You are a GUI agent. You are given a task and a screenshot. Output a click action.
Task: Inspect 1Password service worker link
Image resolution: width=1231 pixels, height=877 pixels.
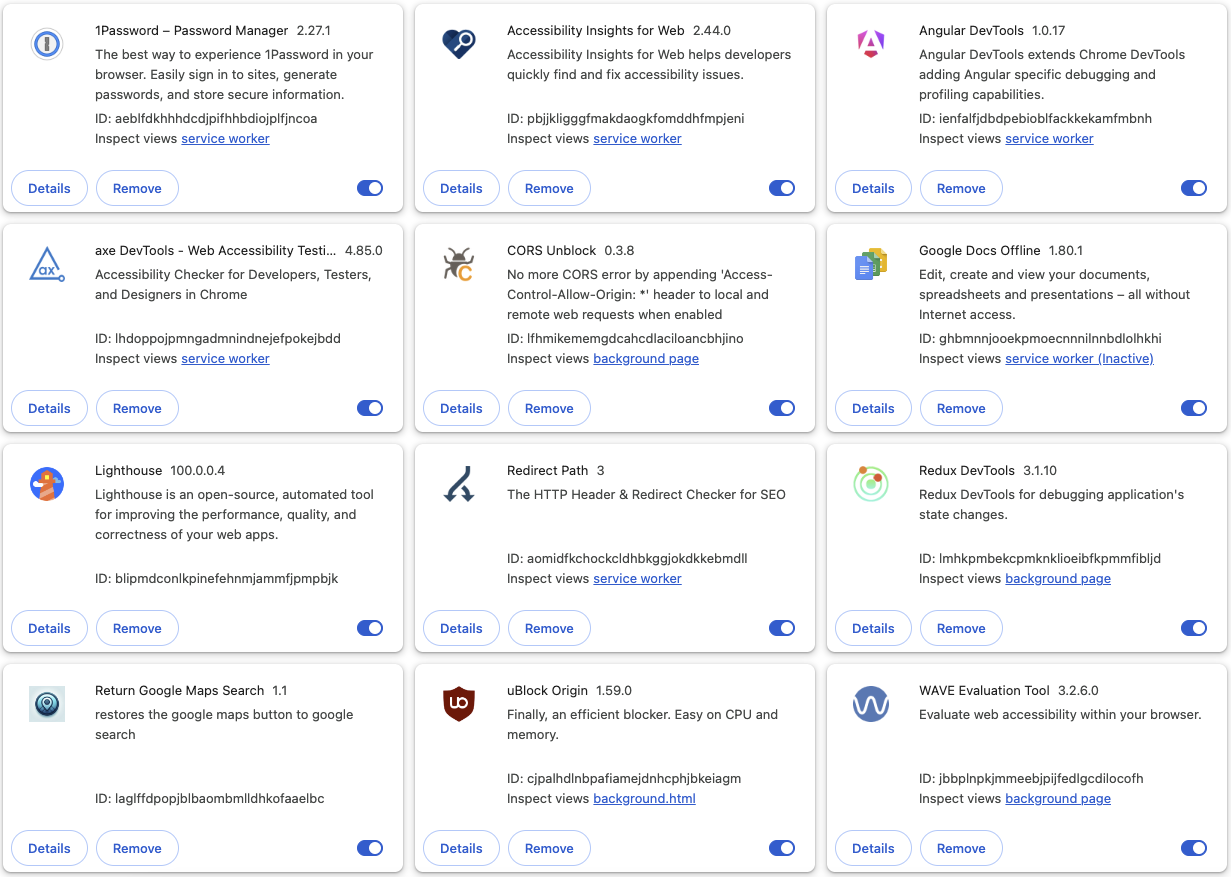(x=225, y=139)
